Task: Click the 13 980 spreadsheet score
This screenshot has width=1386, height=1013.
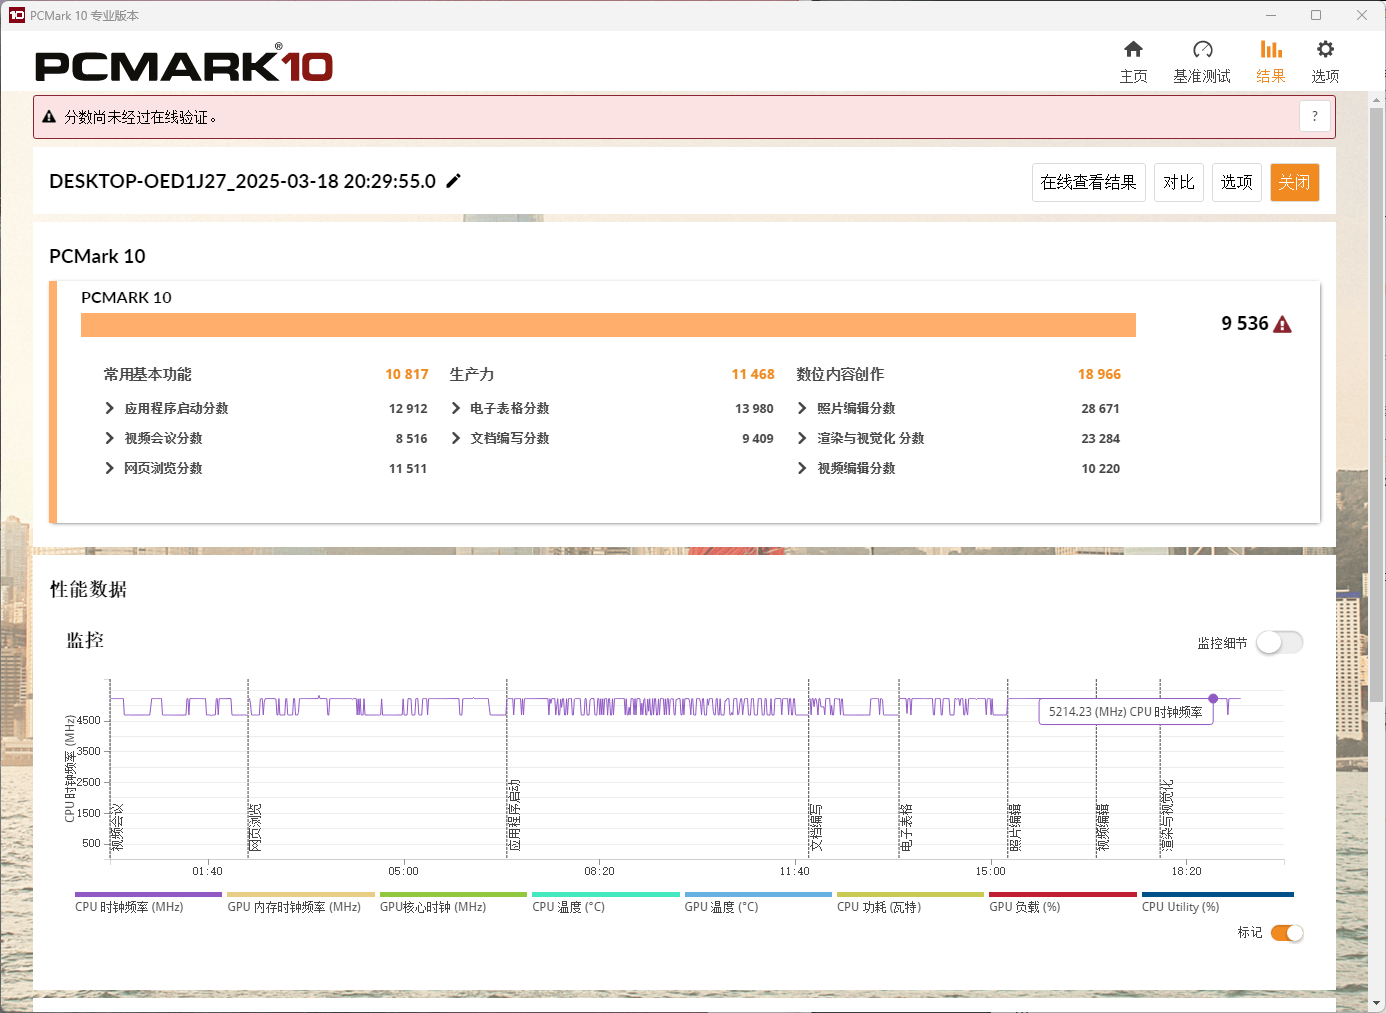Action: [754, 408]
